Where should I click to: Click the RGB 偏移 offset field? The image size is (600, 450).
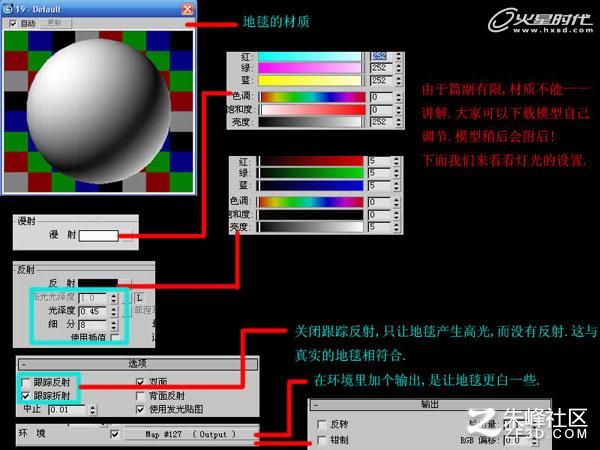[x=517, y=440]
